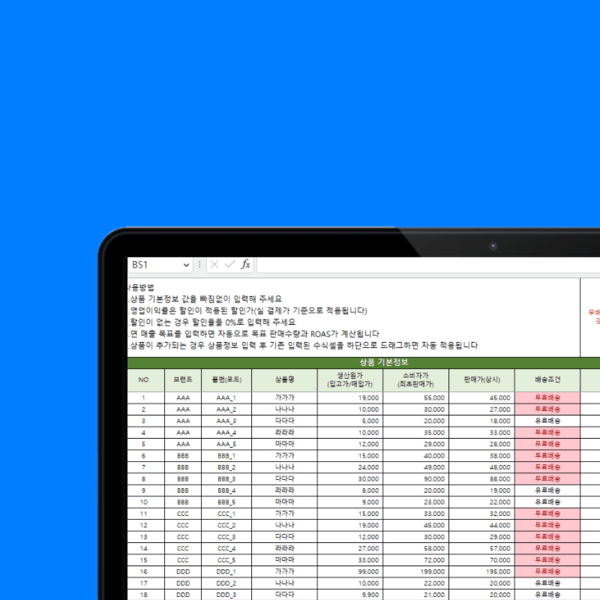Select the 유료배송 cell in row 3
Image resolution: width=600 pixels, height=600 pixels.
point(548,421)
